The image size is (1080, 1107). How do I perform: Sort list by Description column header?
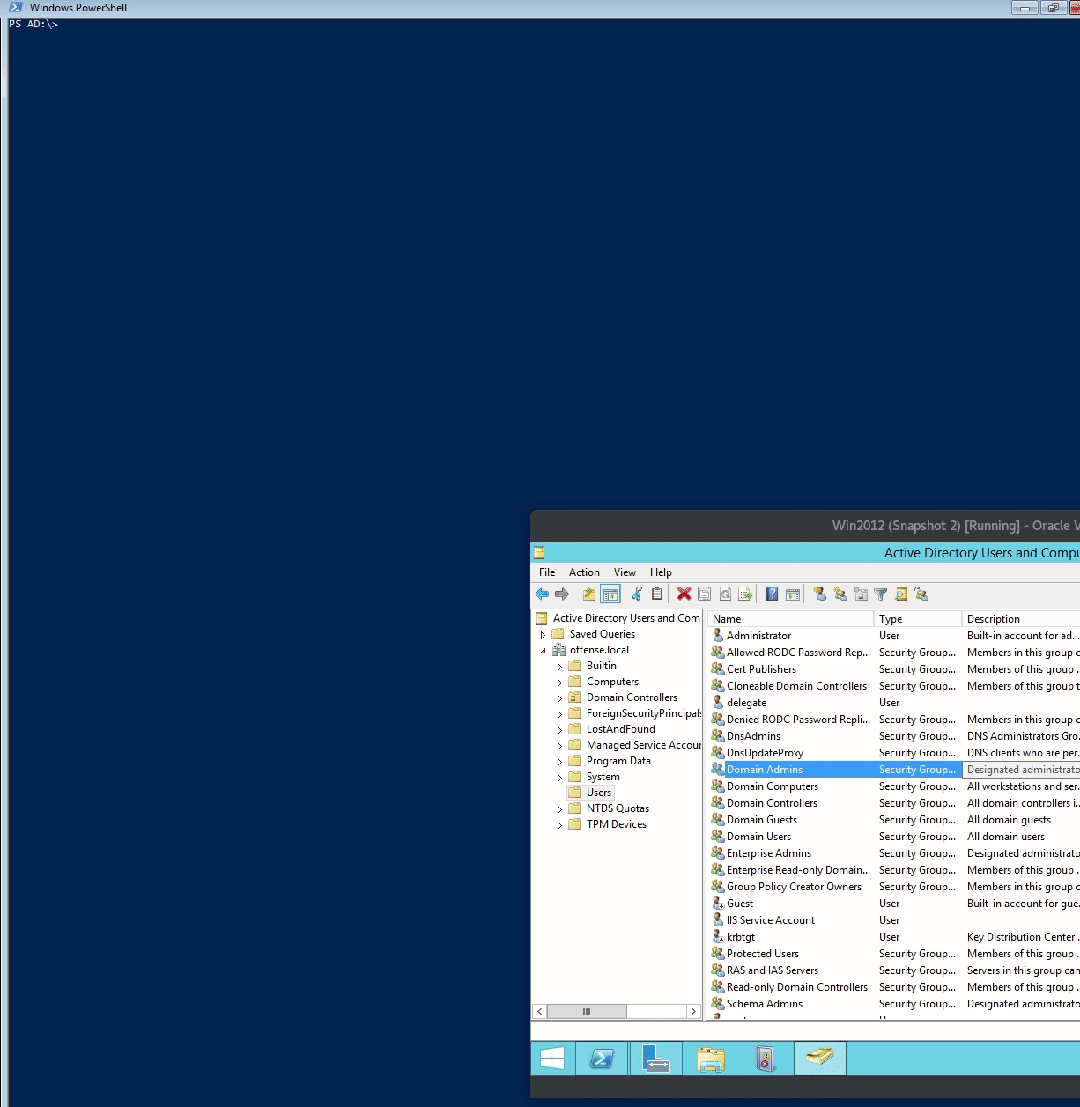pyautogui.click(x=1021, y=619)
